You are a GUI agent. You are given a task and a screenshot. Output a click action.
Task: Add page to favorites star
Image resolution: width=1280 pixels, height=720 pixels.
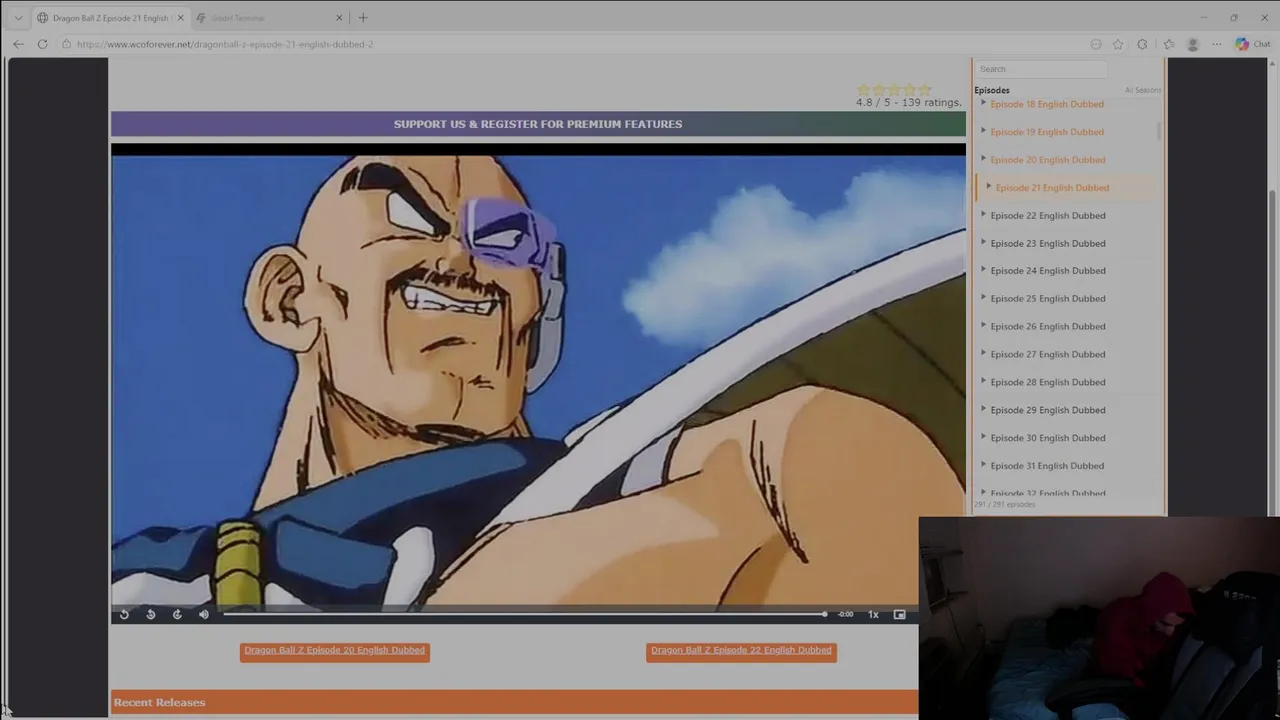[1118, 44]
